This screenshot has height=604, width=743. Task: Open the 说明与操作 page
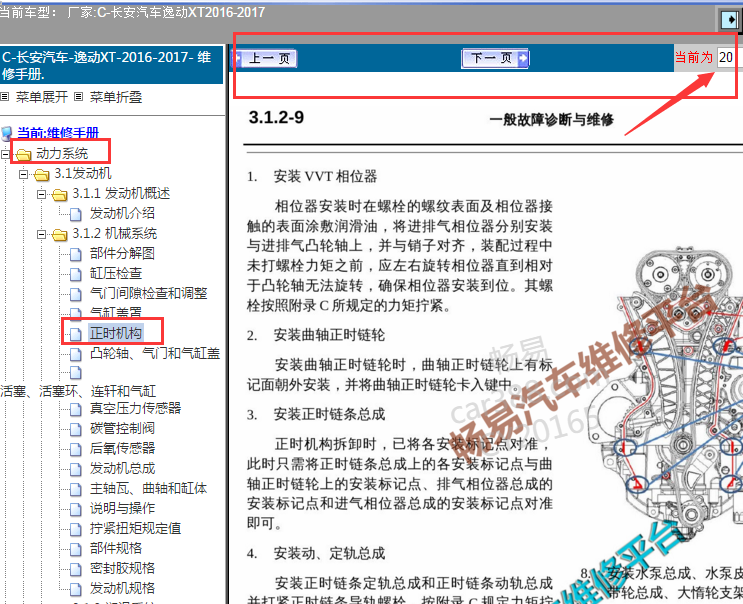tap(123, 508)
